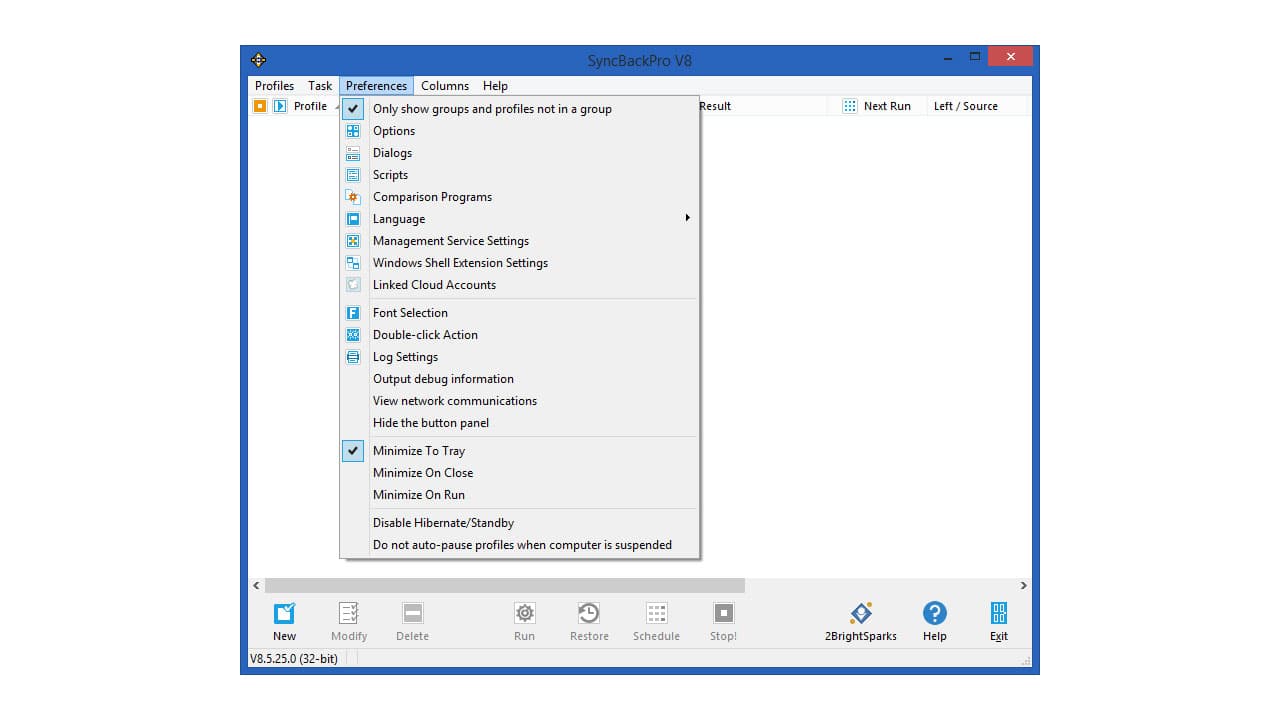Enable Minimize On Close
Image resolution: width=1280 pixels, height=720 pixels.
[x=423, y=473]
